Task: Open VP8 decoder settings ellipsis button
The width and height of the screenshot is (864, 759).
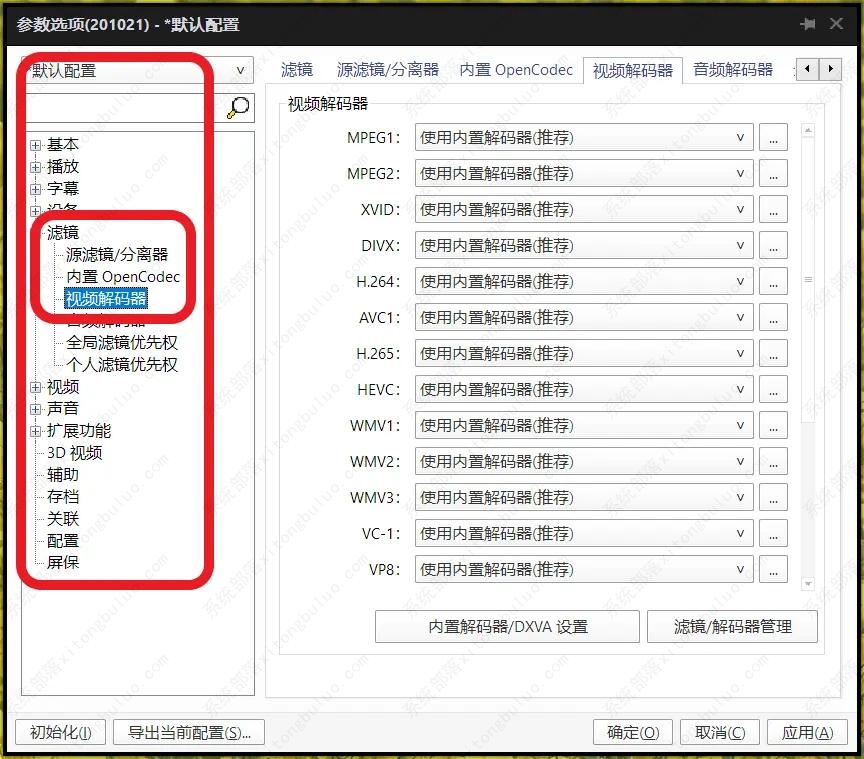Action: click(773, 570)
